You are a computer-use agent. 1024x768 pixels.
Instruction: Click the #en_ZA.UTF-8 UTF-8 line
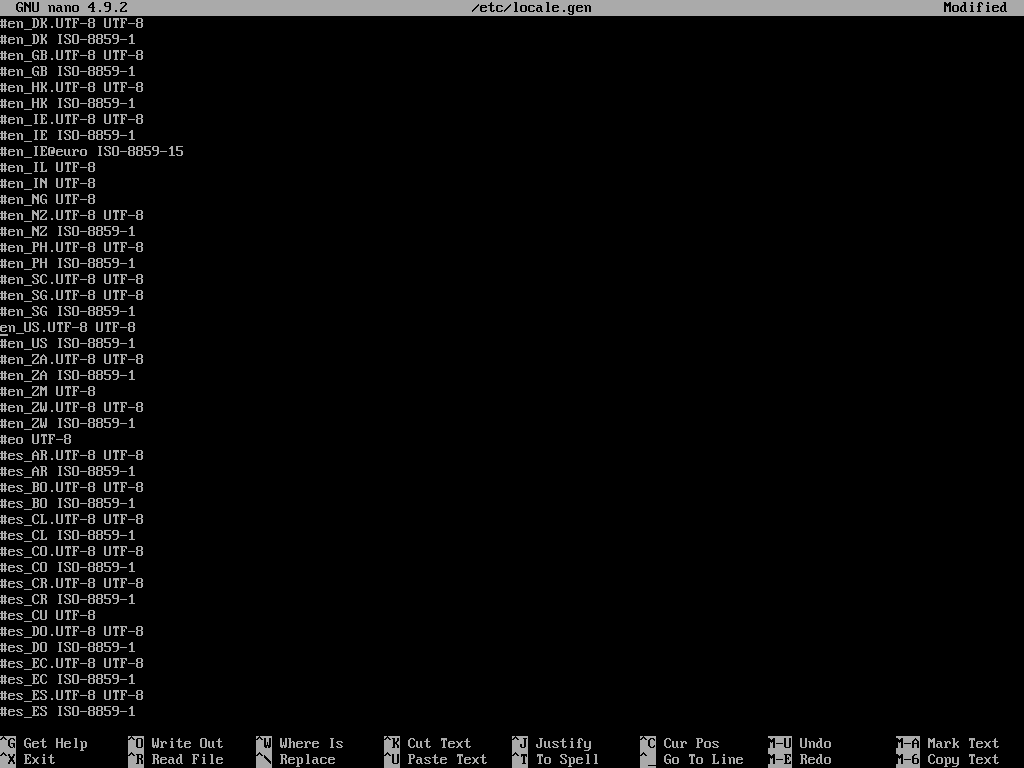[72, 359]
